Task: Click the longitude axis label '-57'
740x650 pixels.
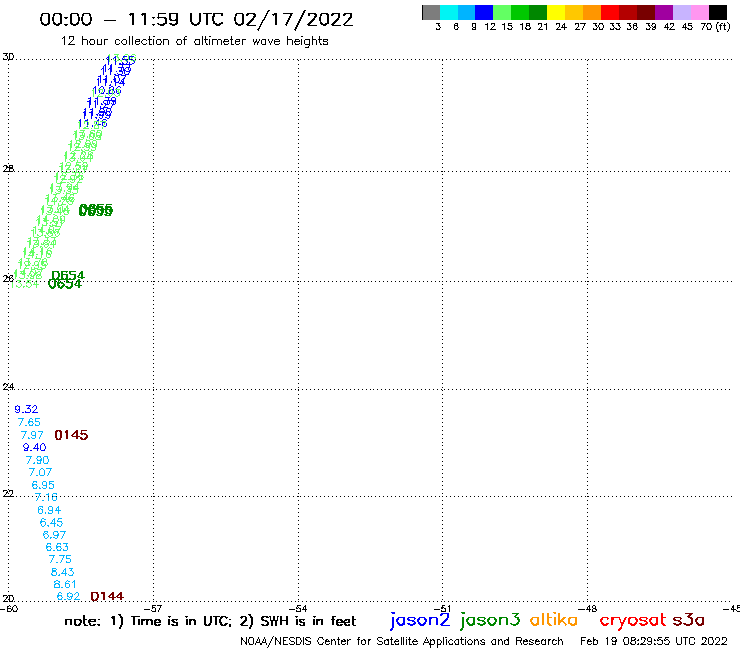Action: pyautogui.click(x=153, y=608)
